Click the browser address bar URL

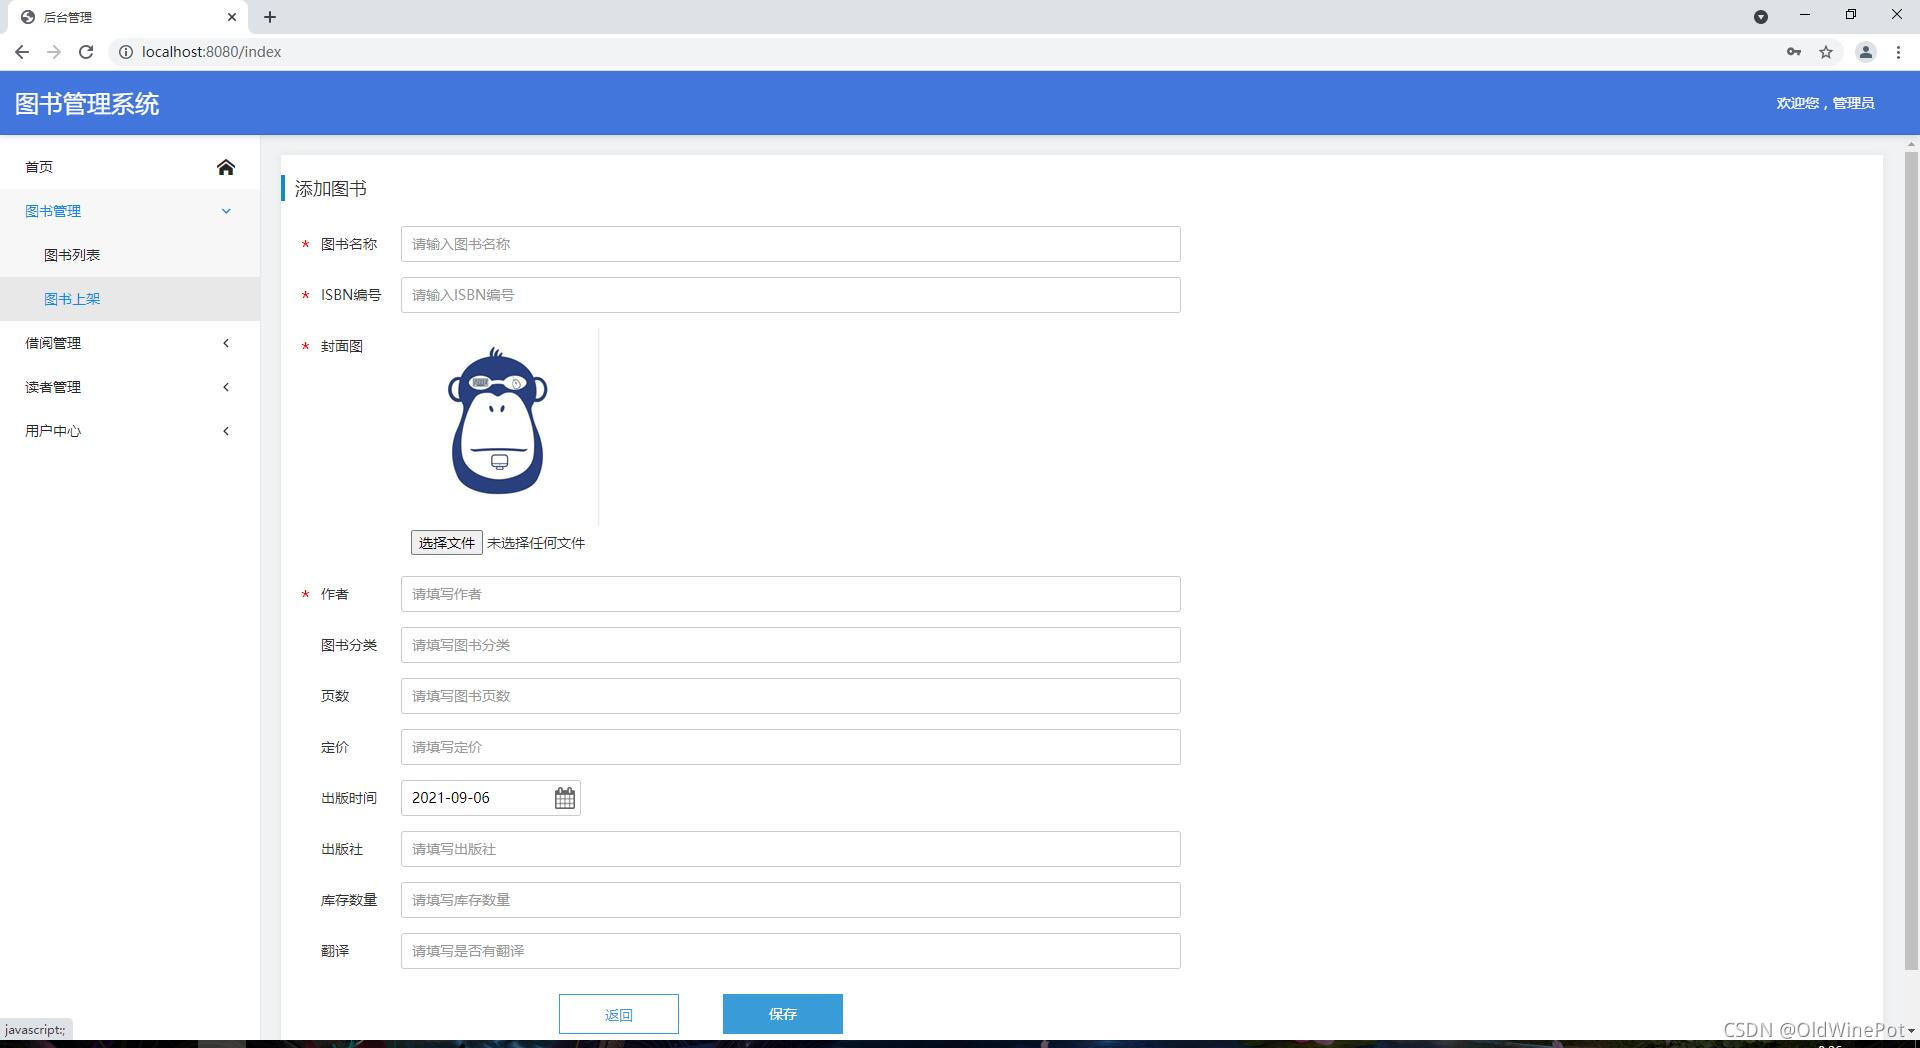[211, 52]
